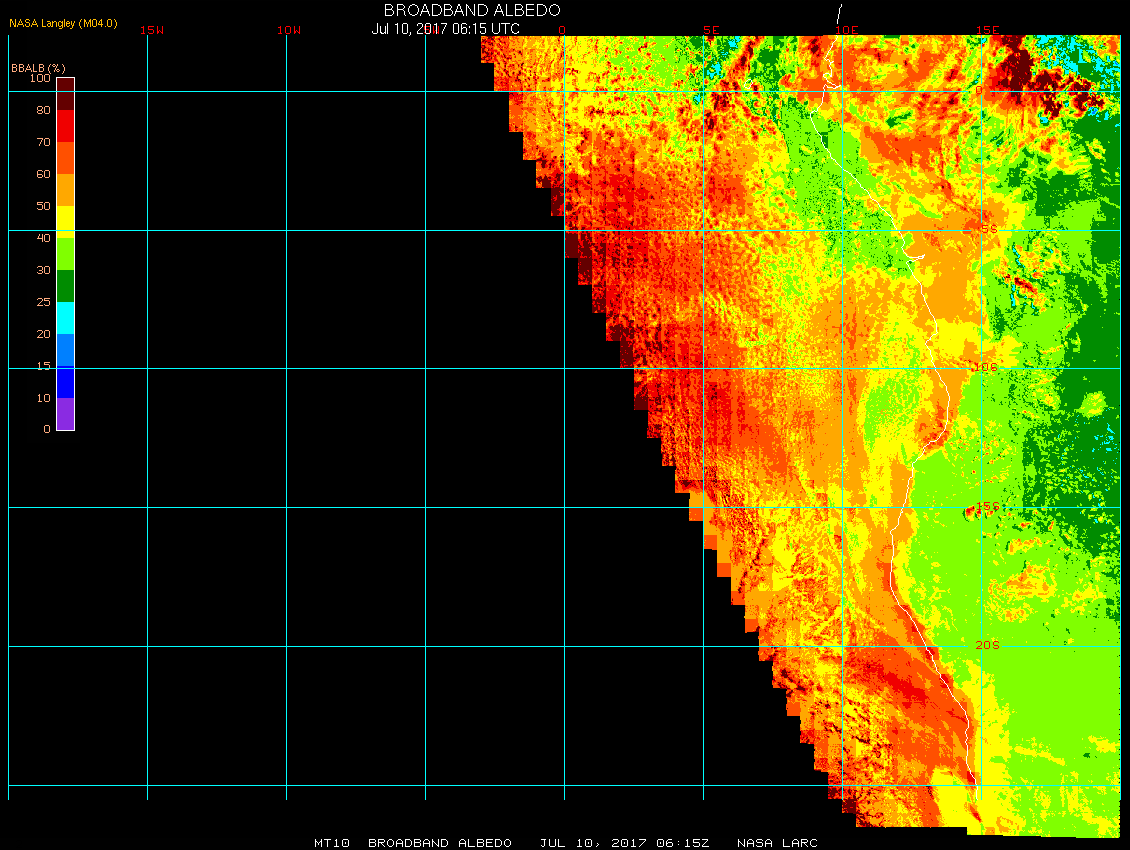Viewport: 1130px width, 850px height.
Task: Select the 10W longitude label
Action: (x=289, y=31)
